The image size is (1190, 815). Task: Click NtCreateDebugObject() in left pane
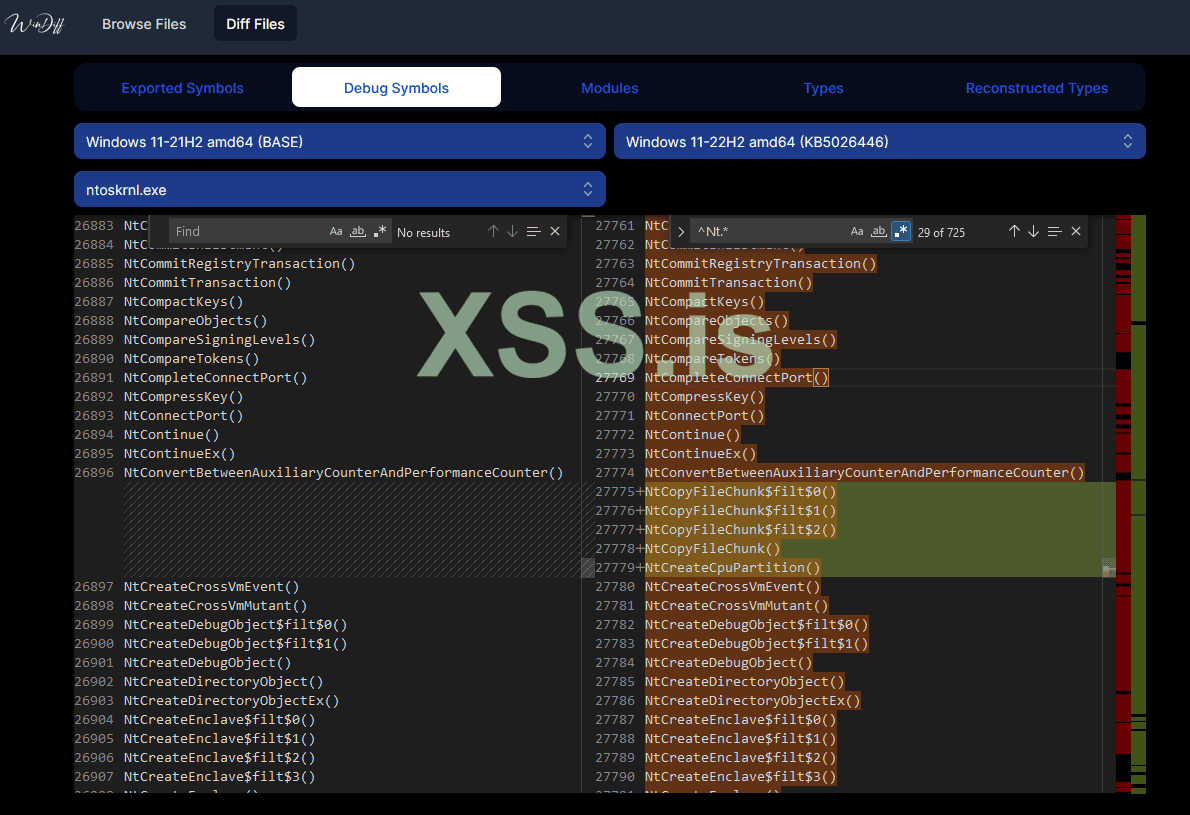(207, 662)
